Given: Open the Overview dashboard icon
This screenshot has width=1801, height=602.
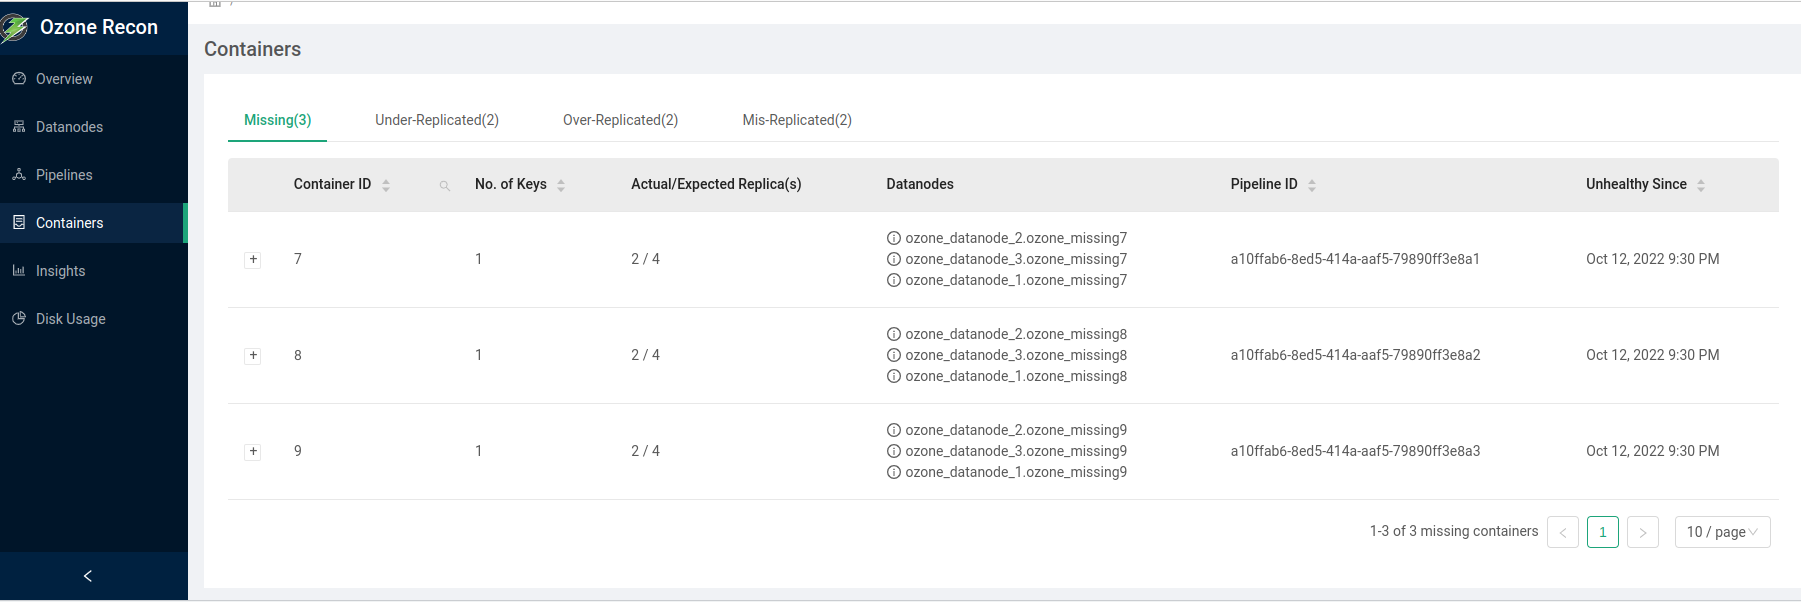Looking at the screenshot, I should (x=19, y=78).
